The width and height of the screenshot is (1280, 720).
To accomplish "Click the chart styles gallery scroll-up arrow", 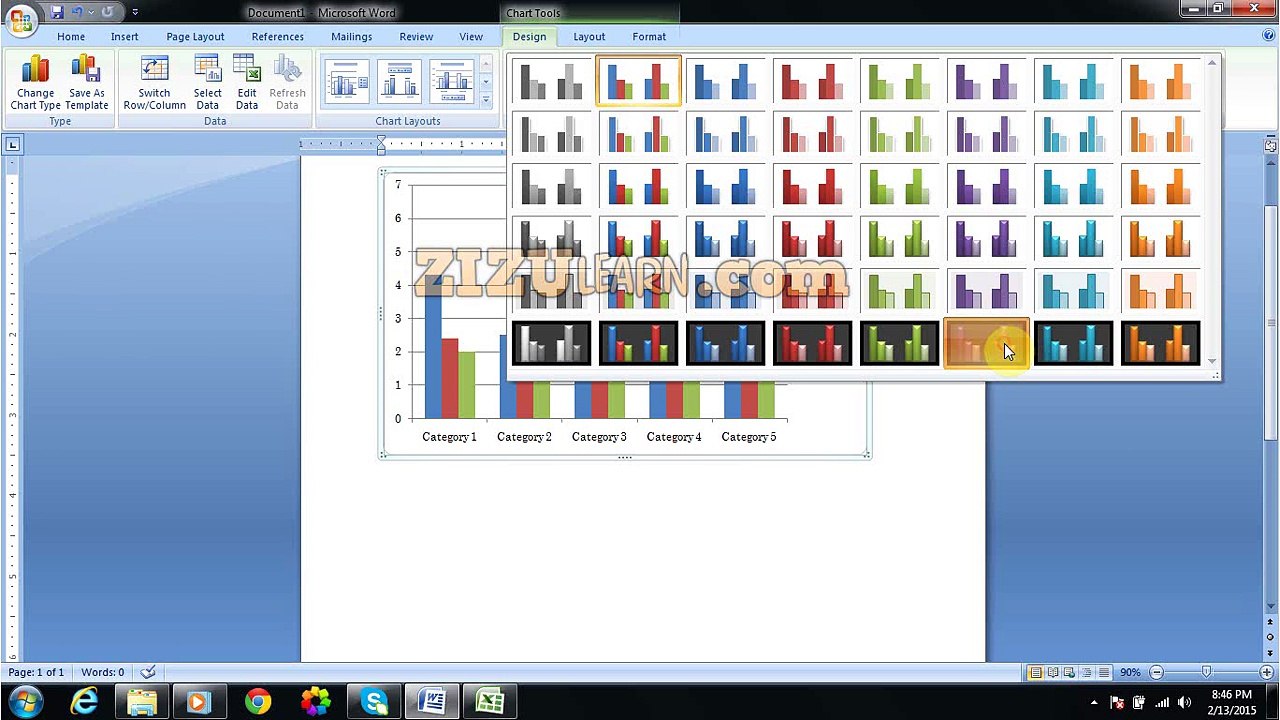I will click(x=1212, y=64).
